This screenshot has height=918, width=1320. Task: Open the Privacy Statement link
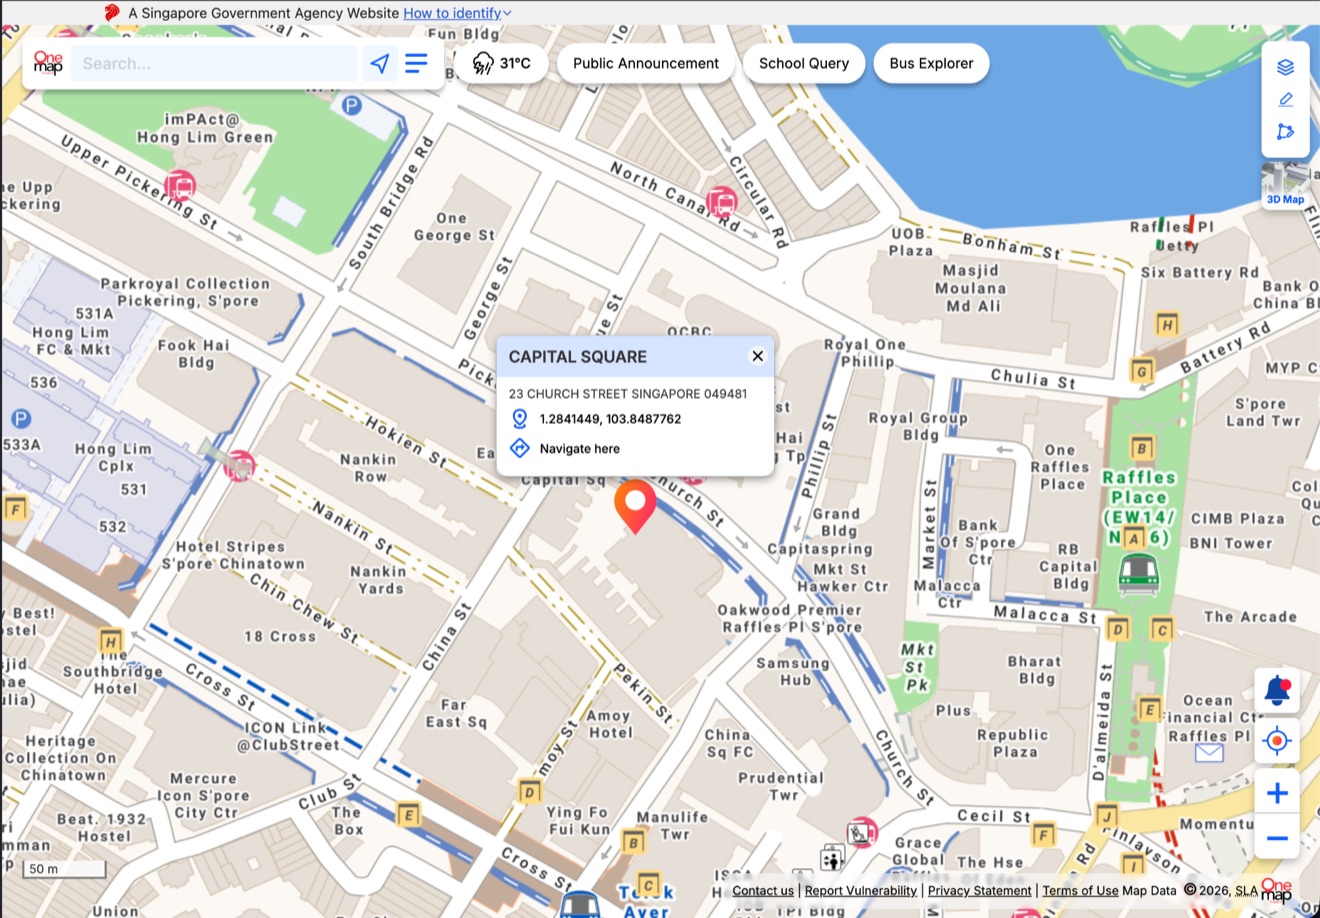tap(979, 890)
